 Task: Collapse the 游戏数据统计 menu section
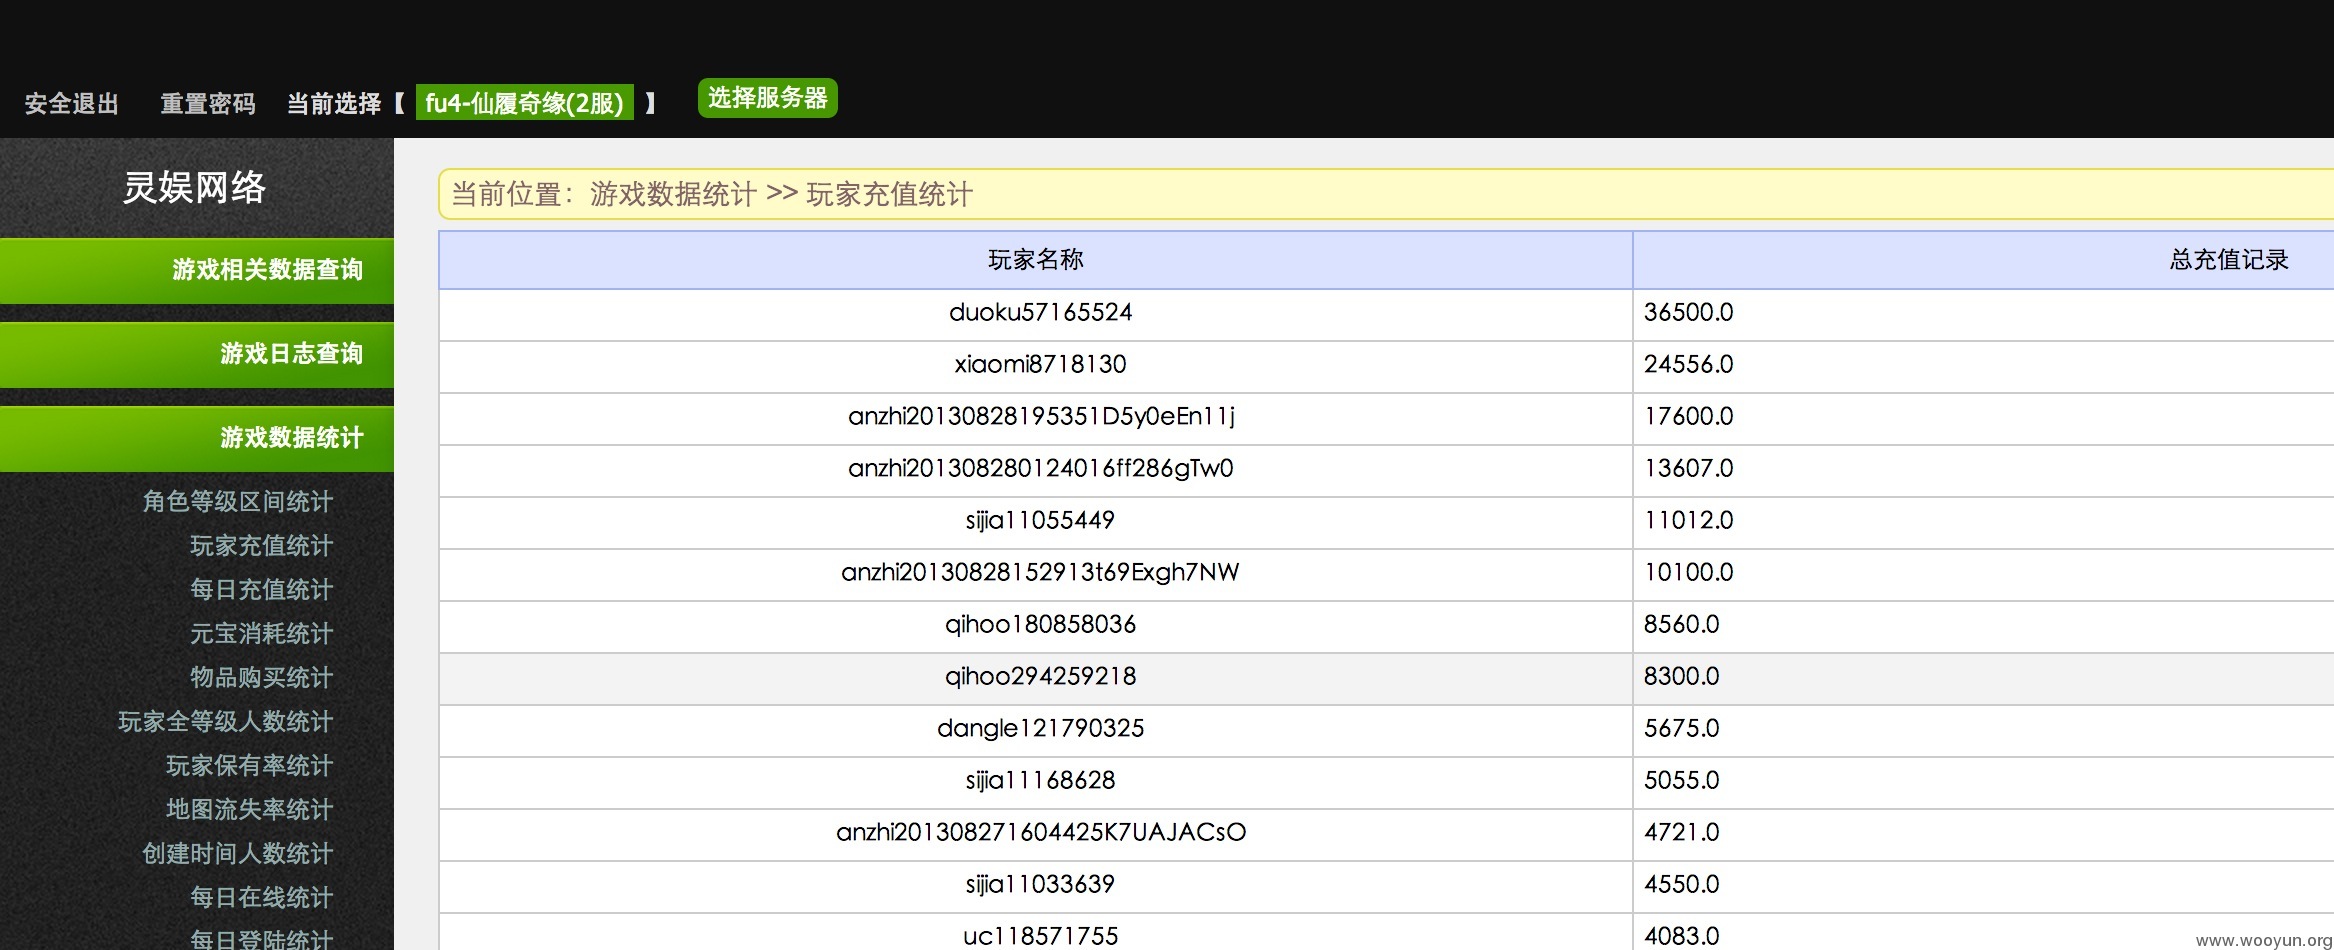click(197, 438)
